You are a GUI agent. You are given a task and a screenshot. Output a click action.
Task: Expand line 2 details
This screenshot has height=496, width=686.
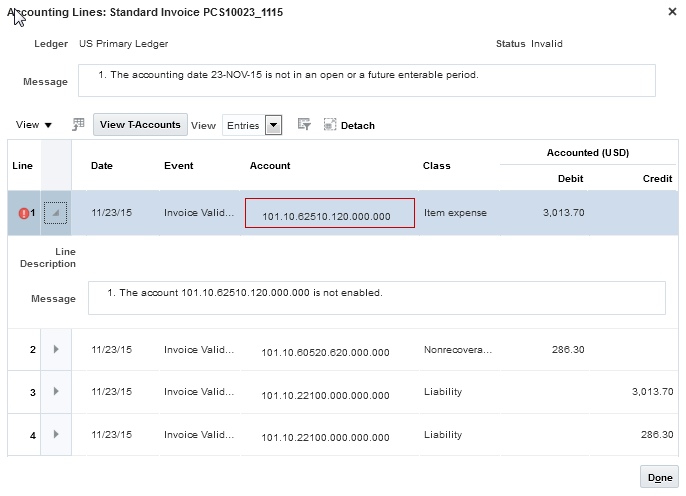pos(56,349)
